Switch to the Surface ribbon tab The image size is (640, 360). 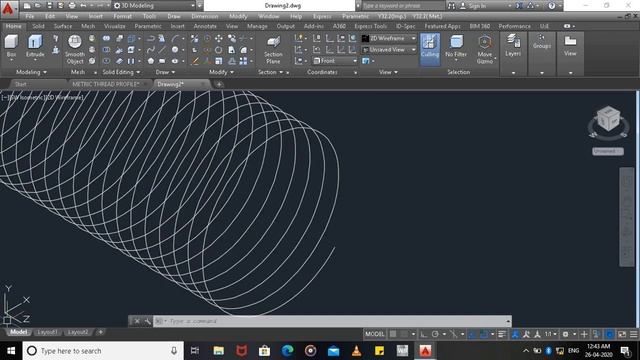coord(63,26)
